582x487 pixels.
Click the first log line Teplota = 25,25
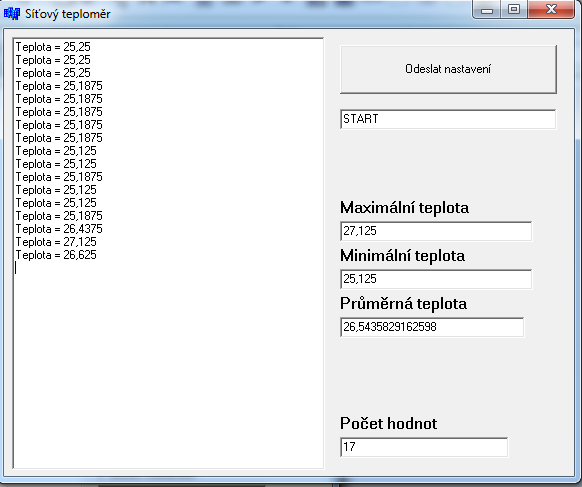coord(53,47)
